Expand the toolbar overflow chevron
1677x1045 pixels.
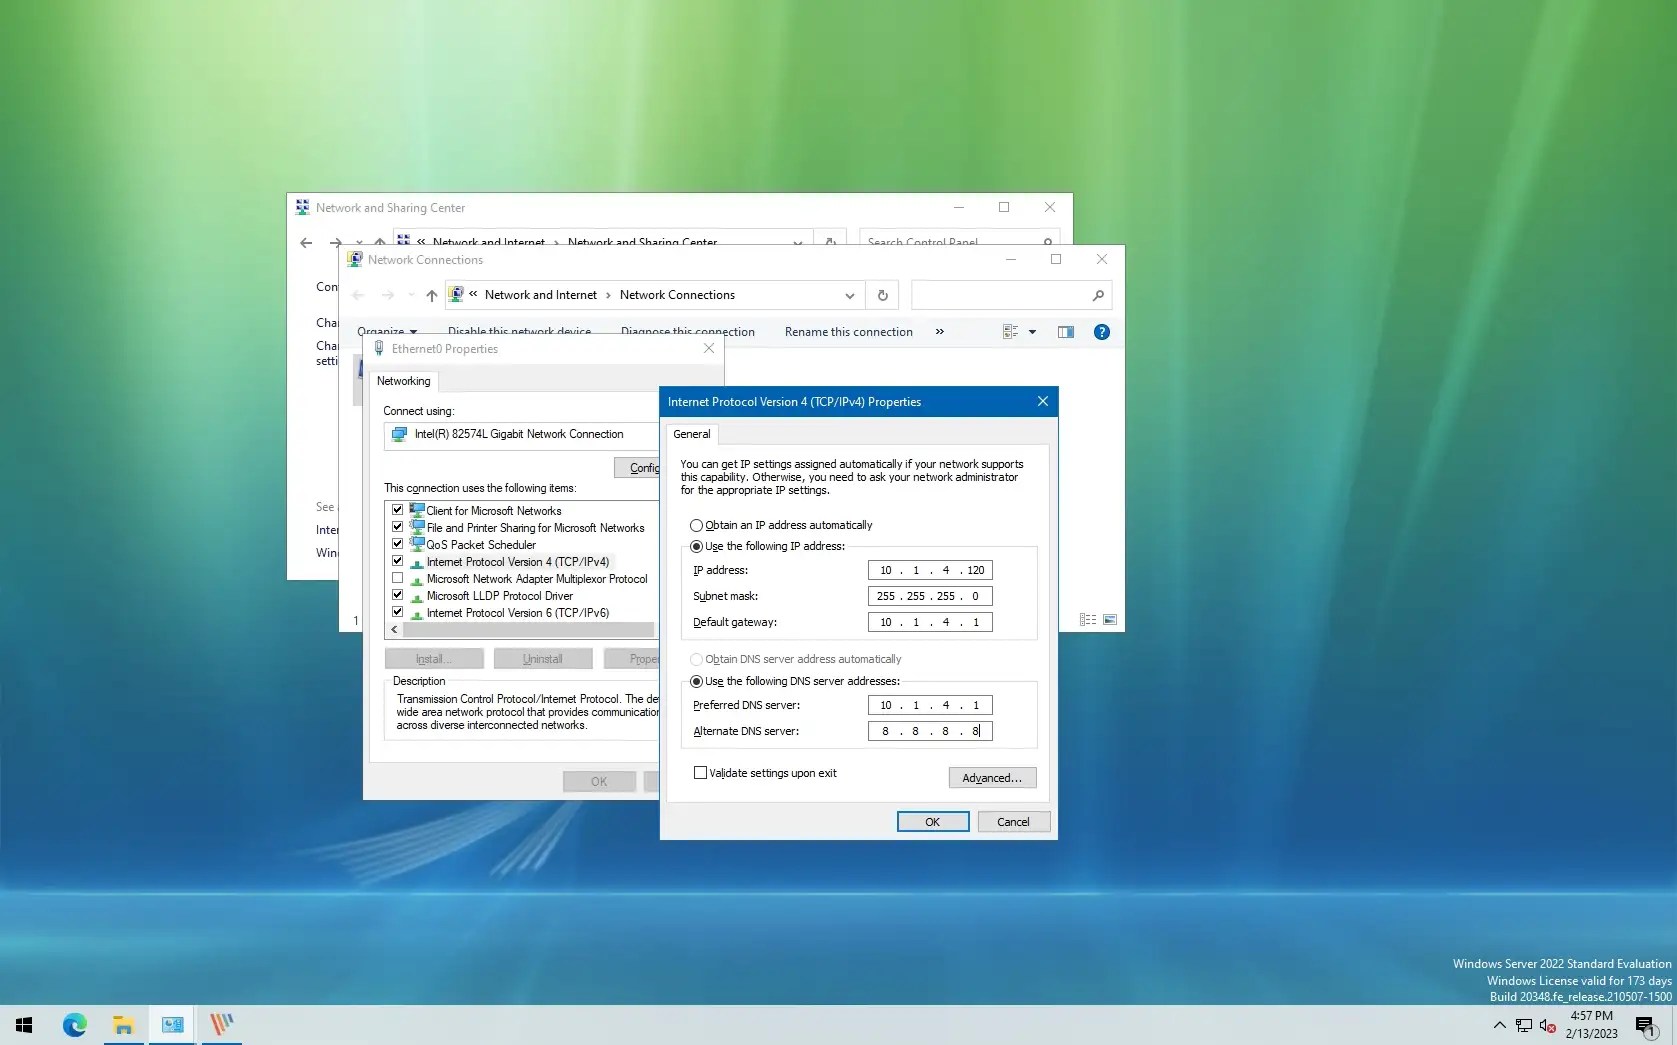[939, 331]
